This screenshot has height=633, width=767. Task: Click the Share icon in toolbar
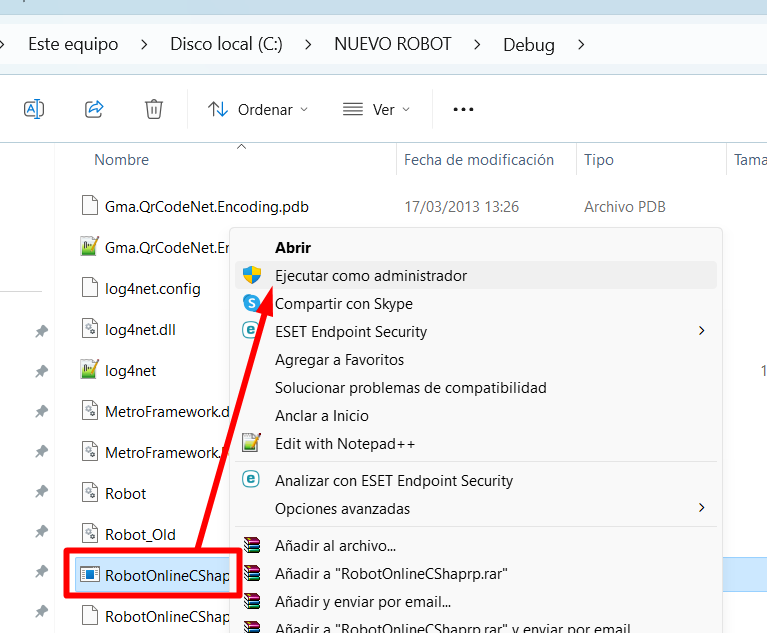click(x=94, y=109)
